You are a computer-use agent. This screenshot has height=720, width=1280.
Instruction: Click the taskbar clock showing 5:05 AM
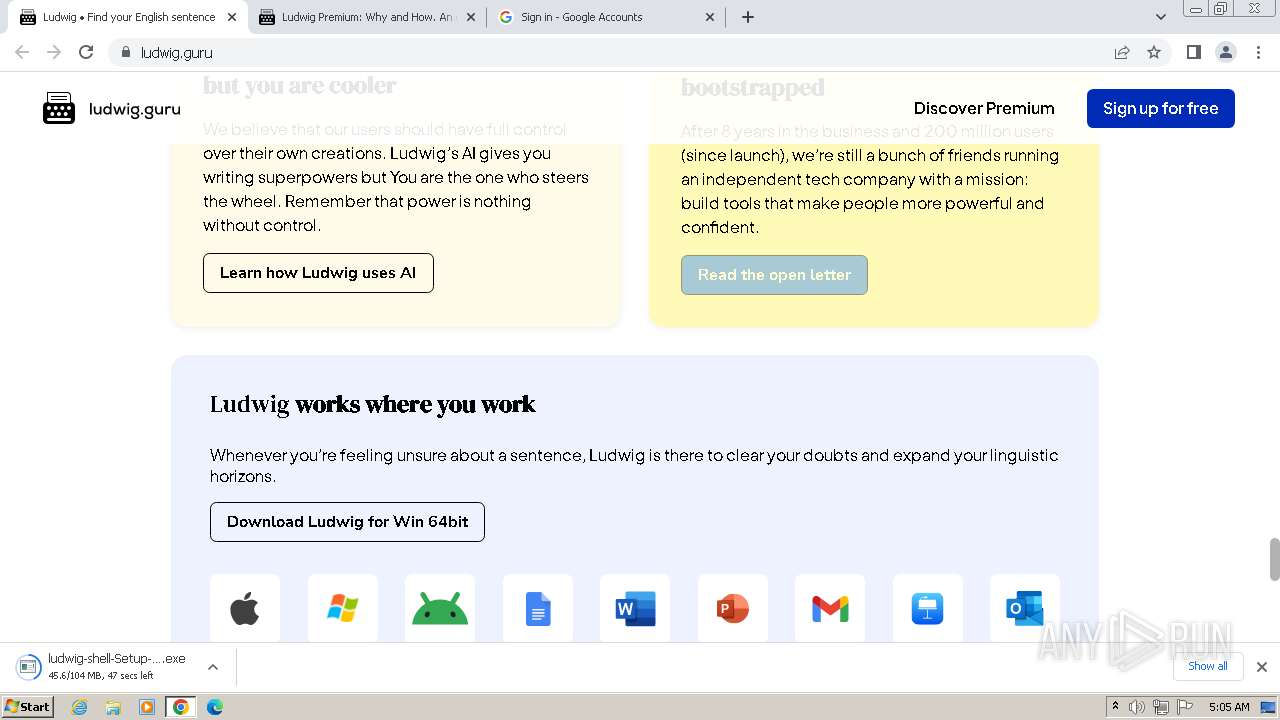point(1229,707)
